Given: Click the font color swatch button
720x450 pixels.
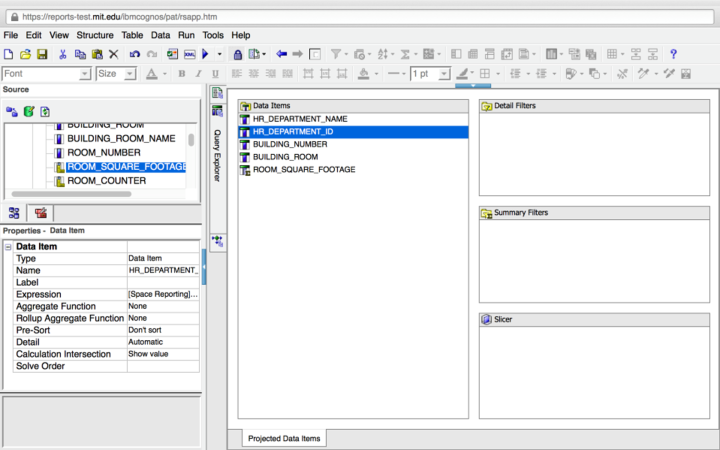Looking at the screenshot, I should point(152,74).
